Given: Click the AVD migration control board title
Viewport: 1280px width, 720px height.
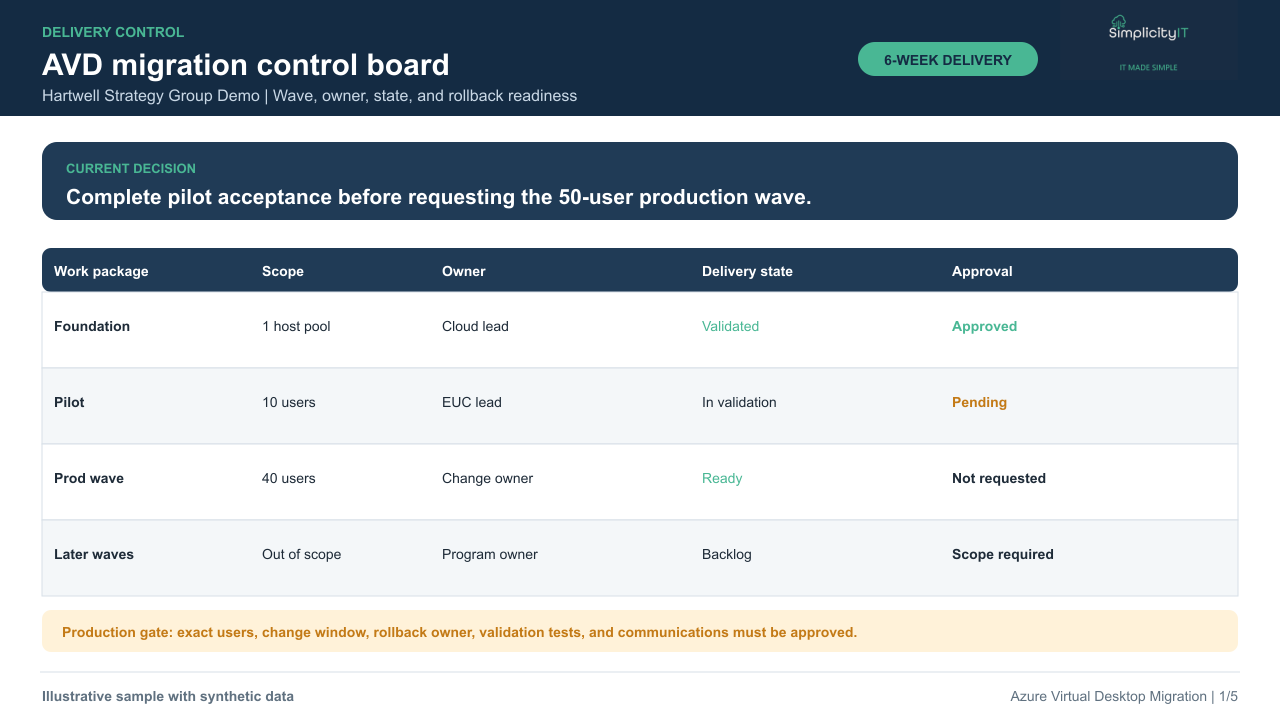Looking at the screenshot, I should coord(246,65).
